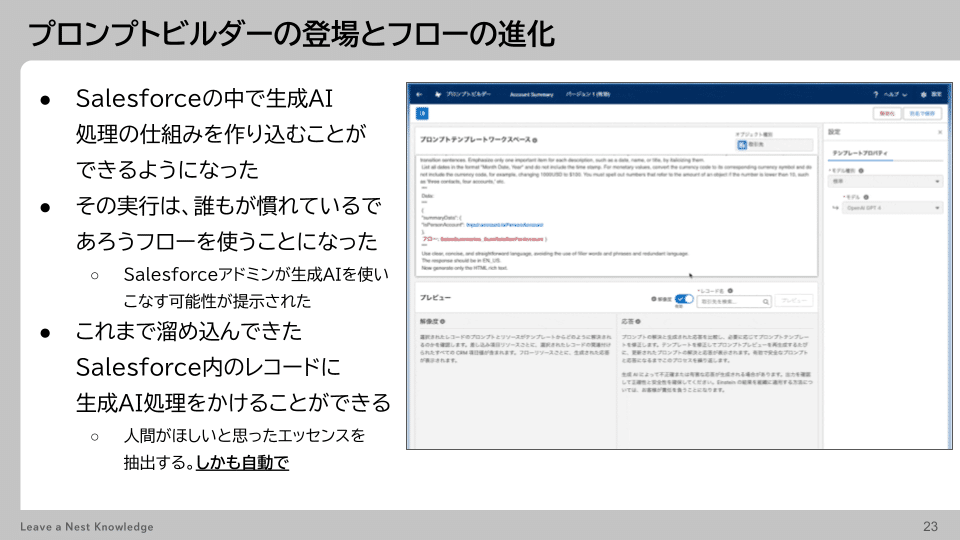Click the Leave a Nest Knowledge footer text
Viewport: 960px width, 540px height.
click(x=87, y=527)
